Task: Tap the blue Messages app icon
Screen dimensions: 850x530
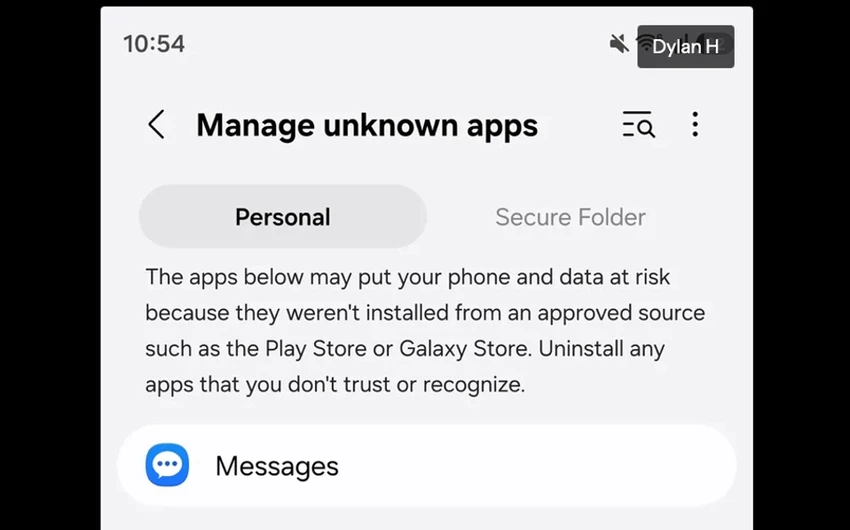Action: tap(167, 465)
